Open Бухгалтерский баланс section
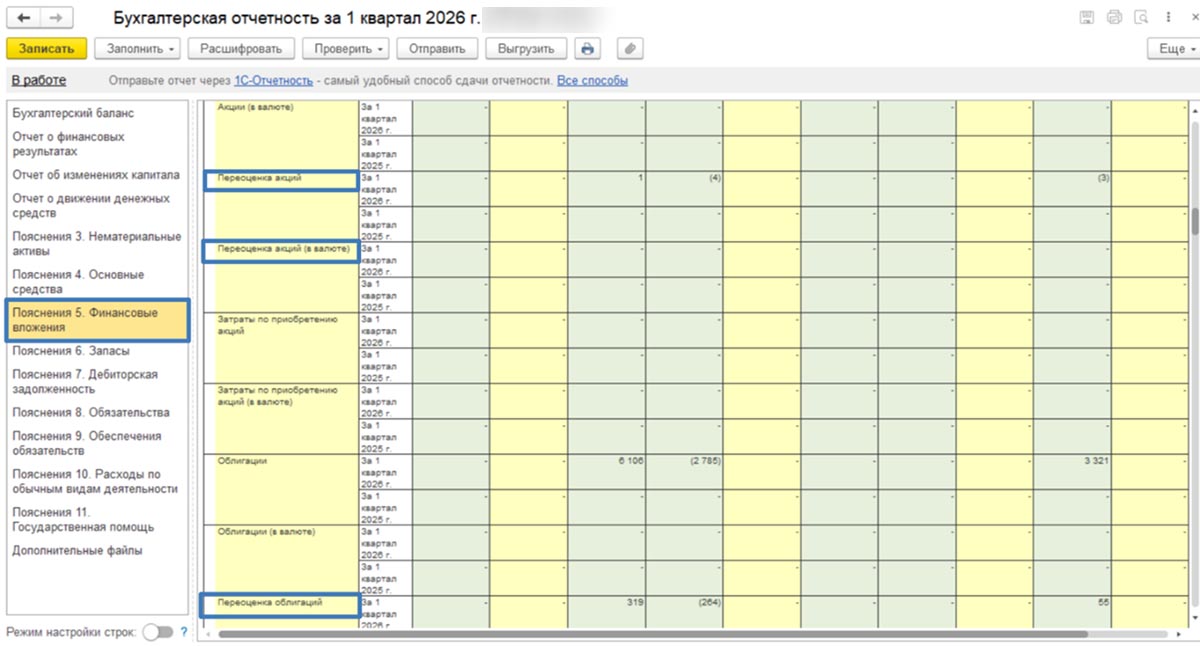The height and width of the screenshot is (646, 1200). [73, 114]
